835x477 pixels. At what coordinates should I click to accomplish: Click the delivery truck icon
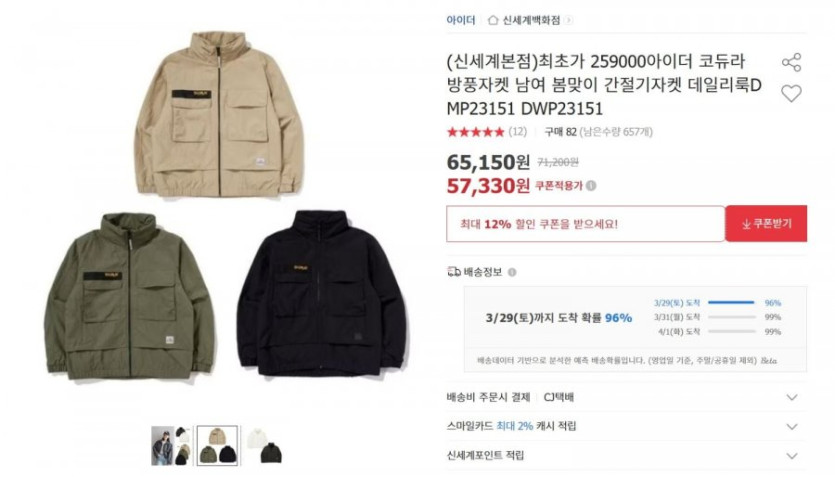(x=454, y=272)
